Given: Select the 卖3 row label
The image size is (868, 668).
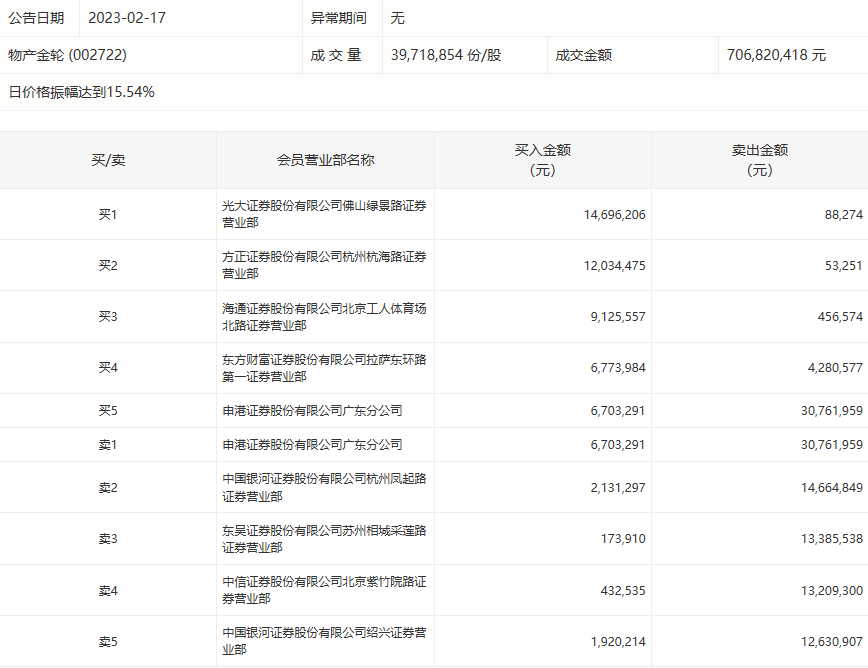Looking at the screenshot, I should pyautogui.click(x=108, y=538).
